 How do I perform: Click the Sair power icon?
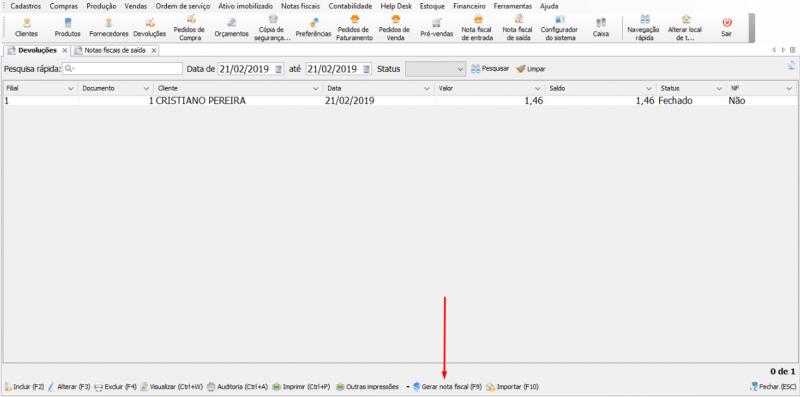pos(727,28)
